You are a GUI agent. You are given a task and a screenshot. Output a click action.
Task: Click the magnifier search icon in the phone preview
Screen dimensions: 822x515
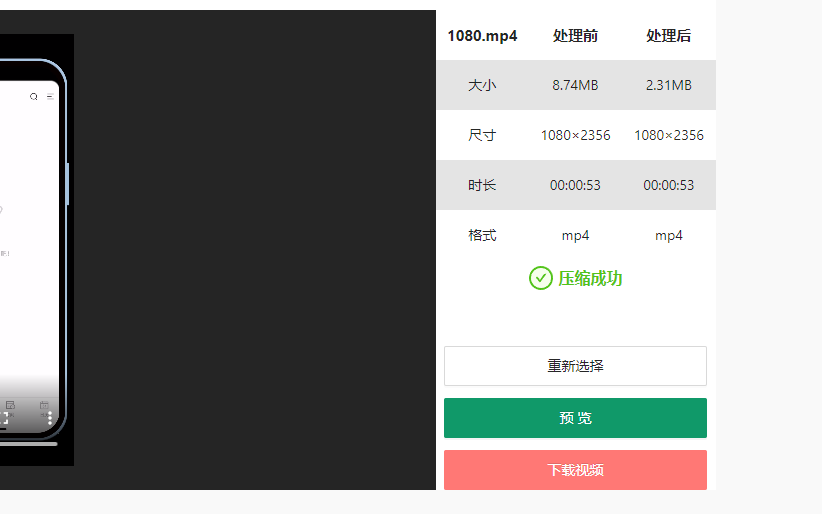click(34, 96)
